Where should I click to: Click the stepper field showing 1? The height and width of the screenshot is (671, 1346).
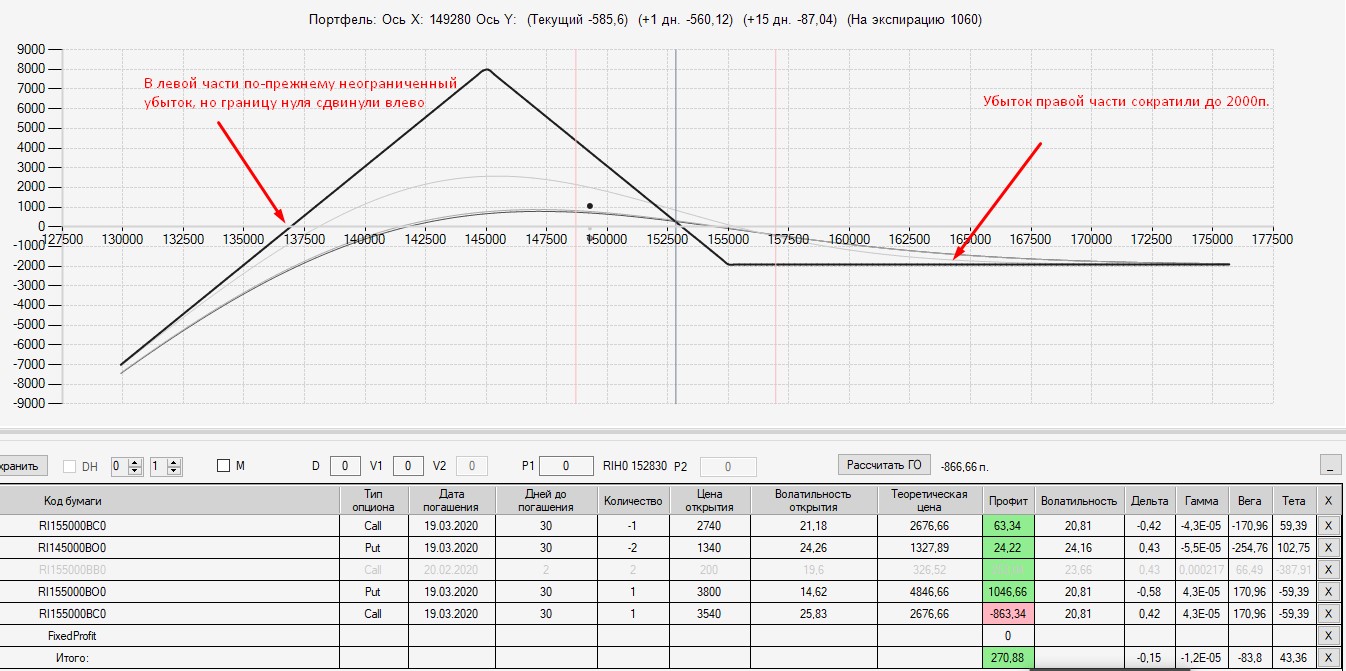[166, 466]
